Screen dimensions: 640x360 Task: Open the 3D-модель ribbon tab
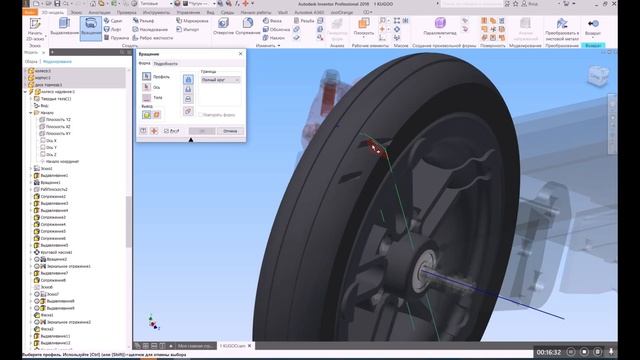click(53, 12)
